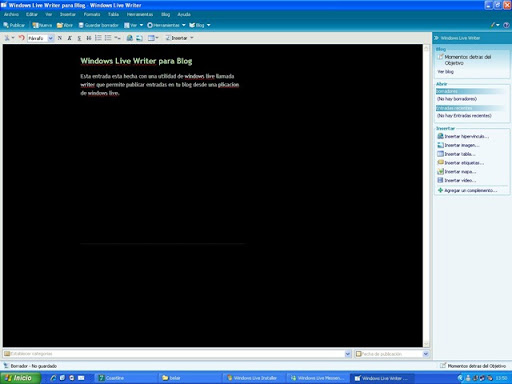Open a post with the Abrir button
Screen dimensions: 512x384
tap(65, 25)
